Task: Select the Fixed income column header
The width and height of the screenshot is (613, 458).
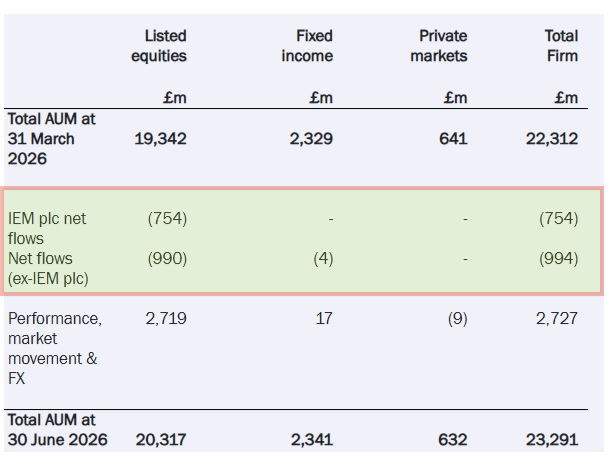Action: 307,46
